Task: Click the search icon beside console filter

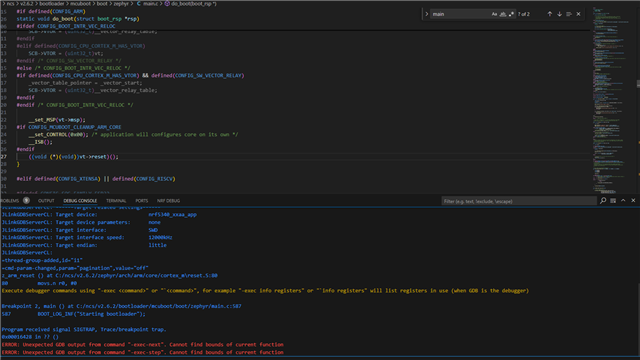Action: (603, 201)
